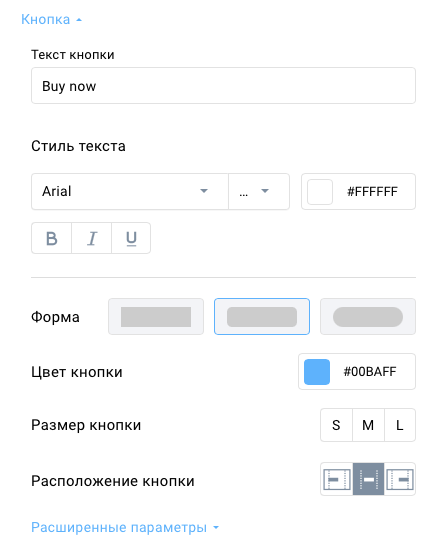
Task: Toggle Bold text style
Action: [51, 238]
